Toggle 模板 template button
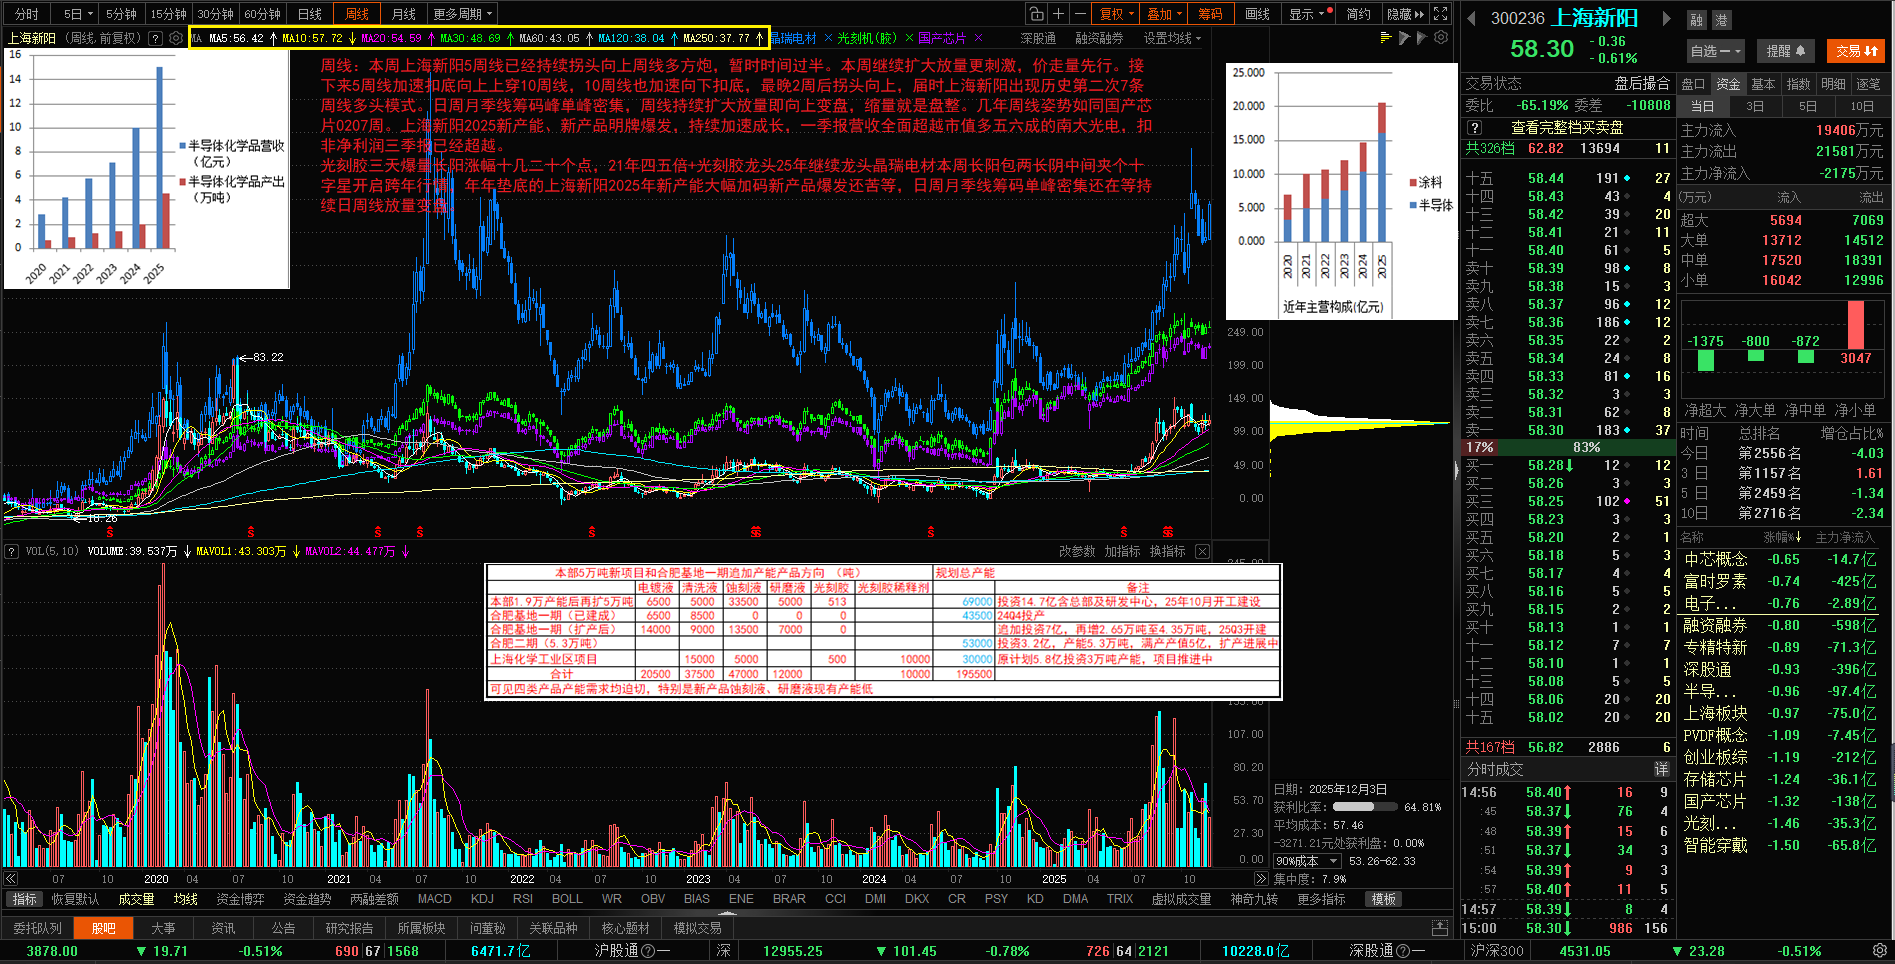 pyautogui.click(x=1384, y=899)
